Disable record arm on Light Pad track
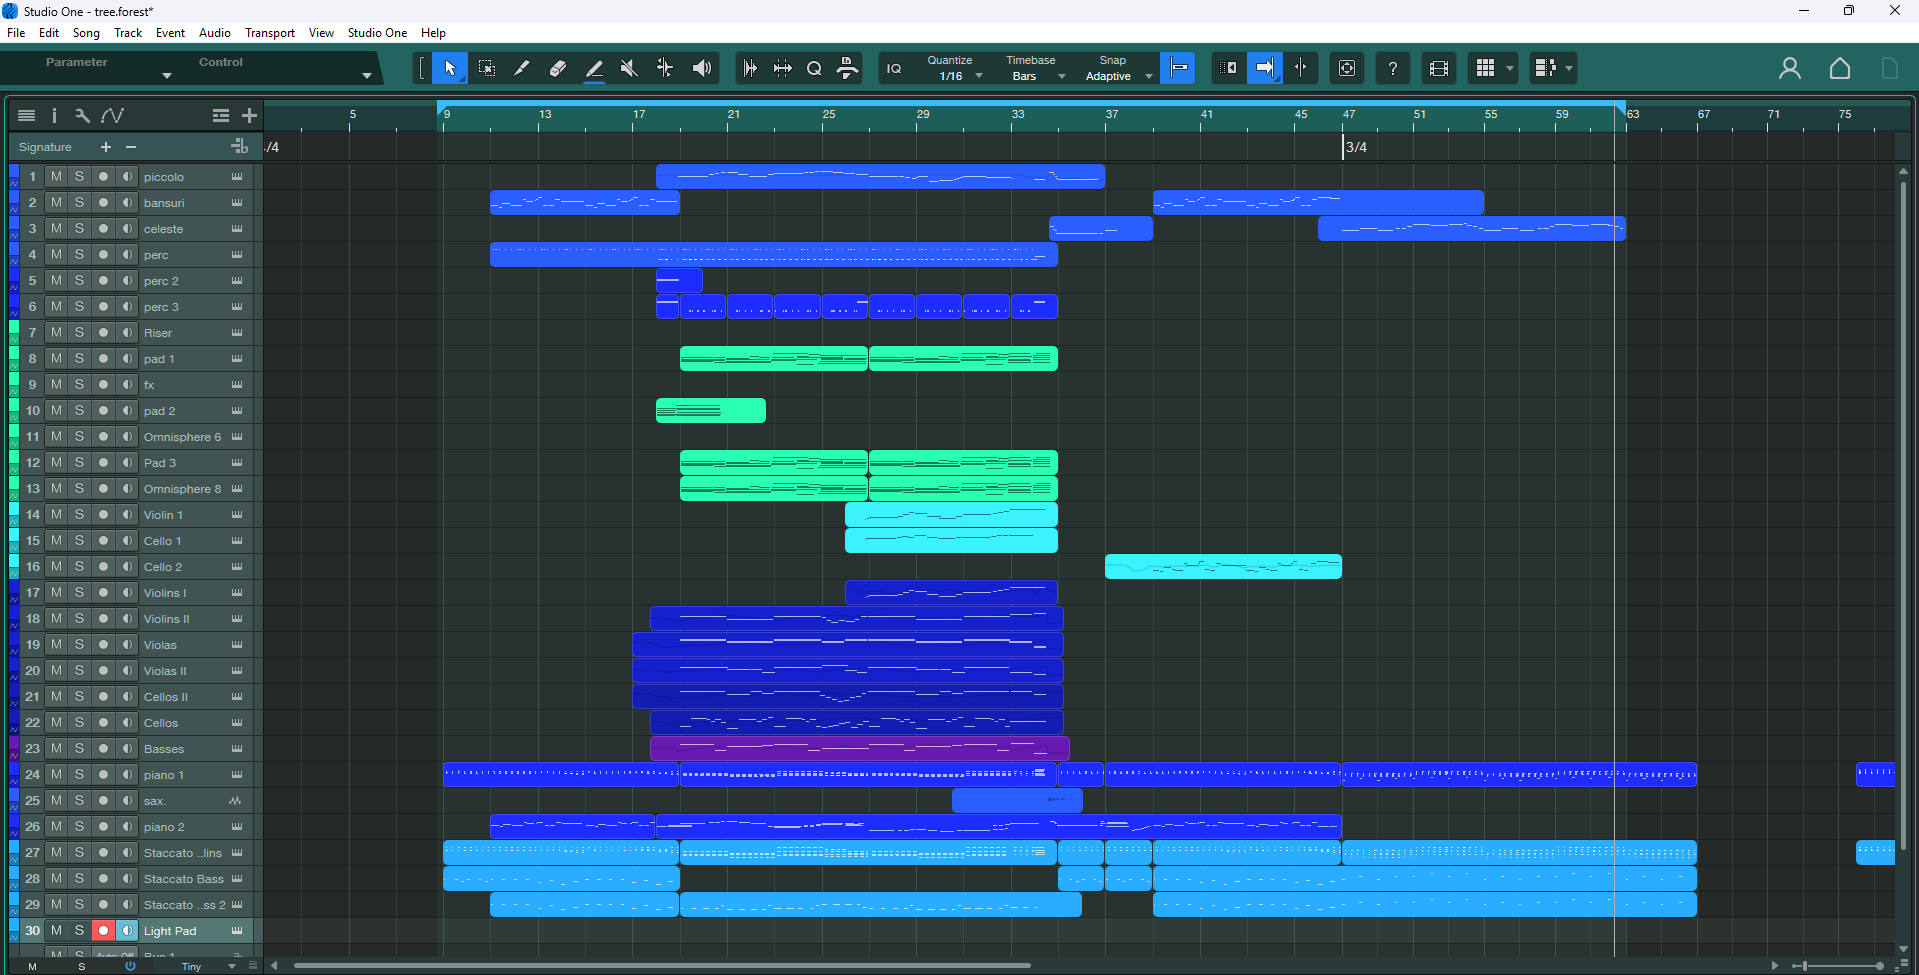Viewport: 1919px width, 975px height. 103,931
